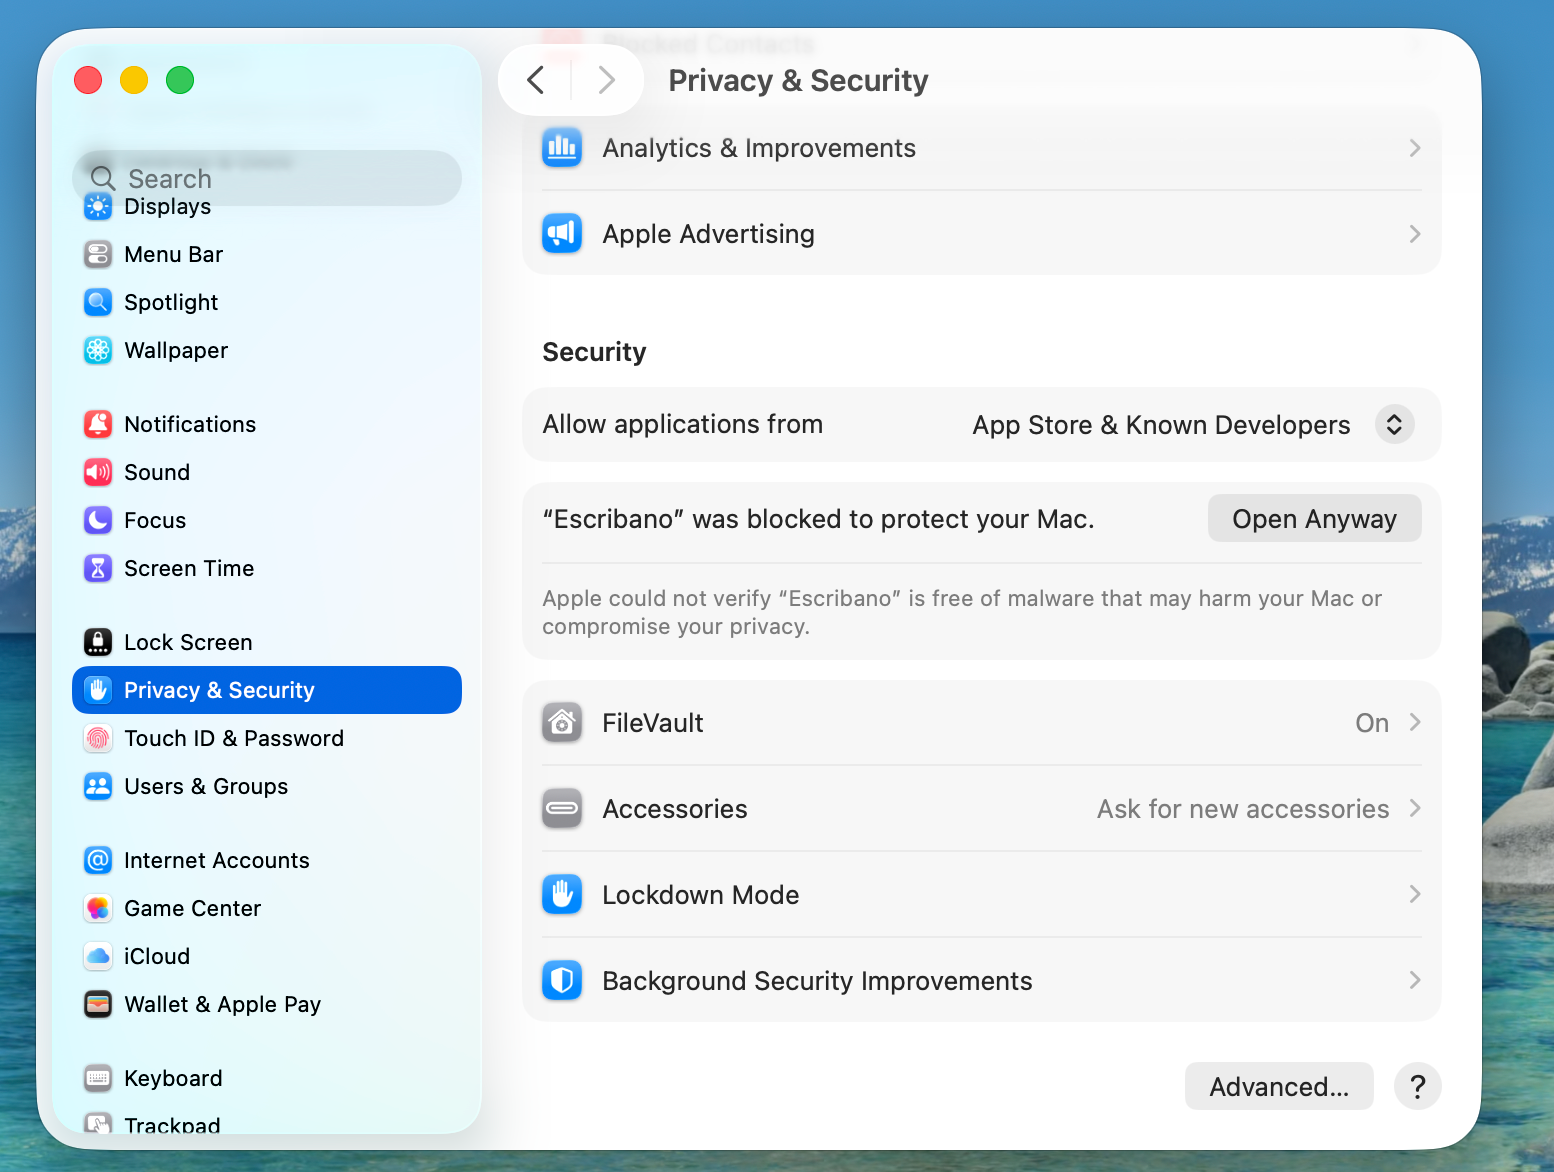This screenshot has height=1172, width=1554.
Task: Open Advanced security options
Action: coord(1279,1086)
